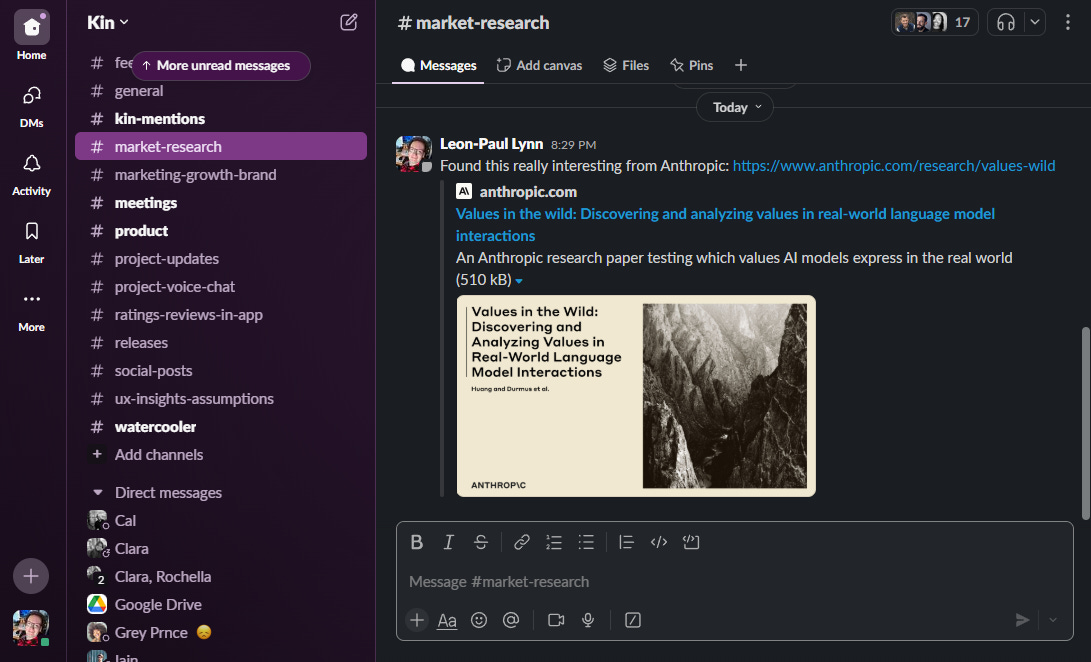This screenshot has width=1091, height=662.
Task: Open the kin-mentions channel
Action: click(221, 119)
